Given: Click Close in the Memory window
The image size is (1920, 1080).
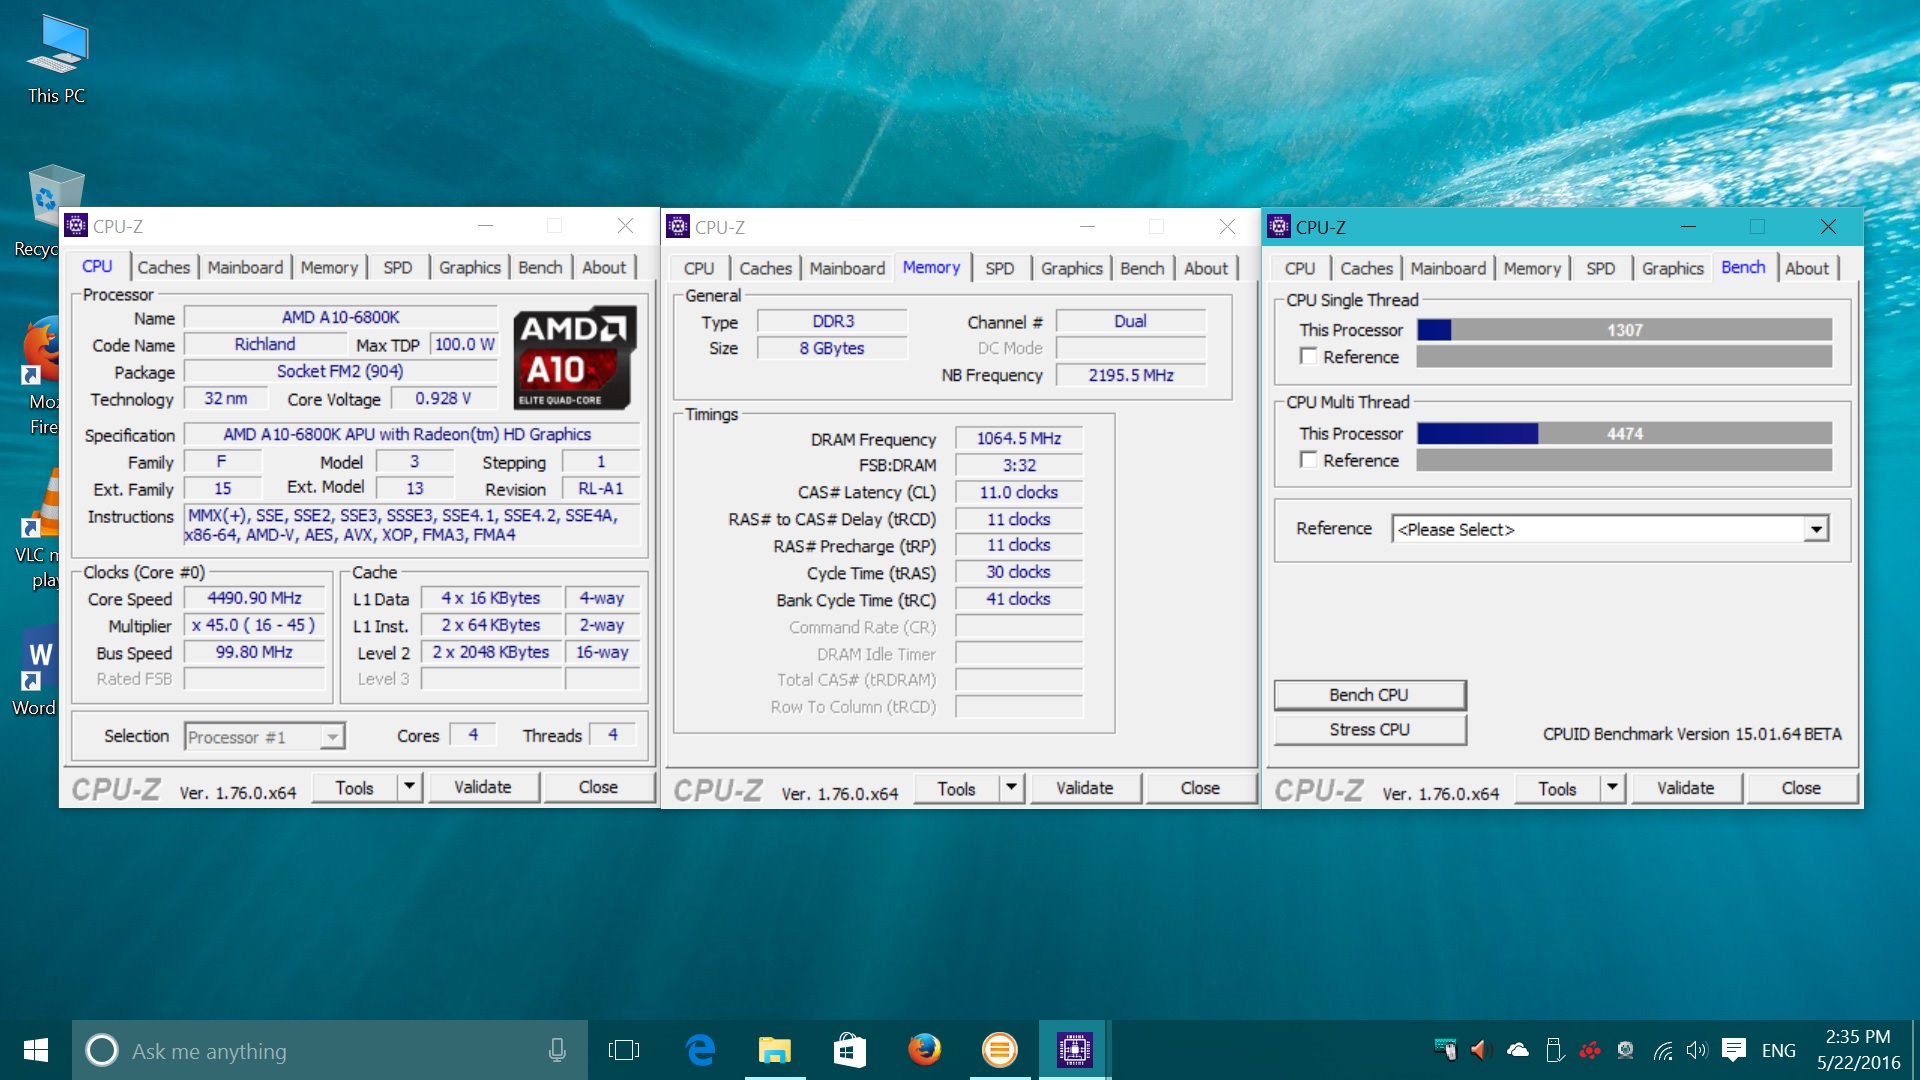Looking at the screenshot, I should tap(1200, 788).
